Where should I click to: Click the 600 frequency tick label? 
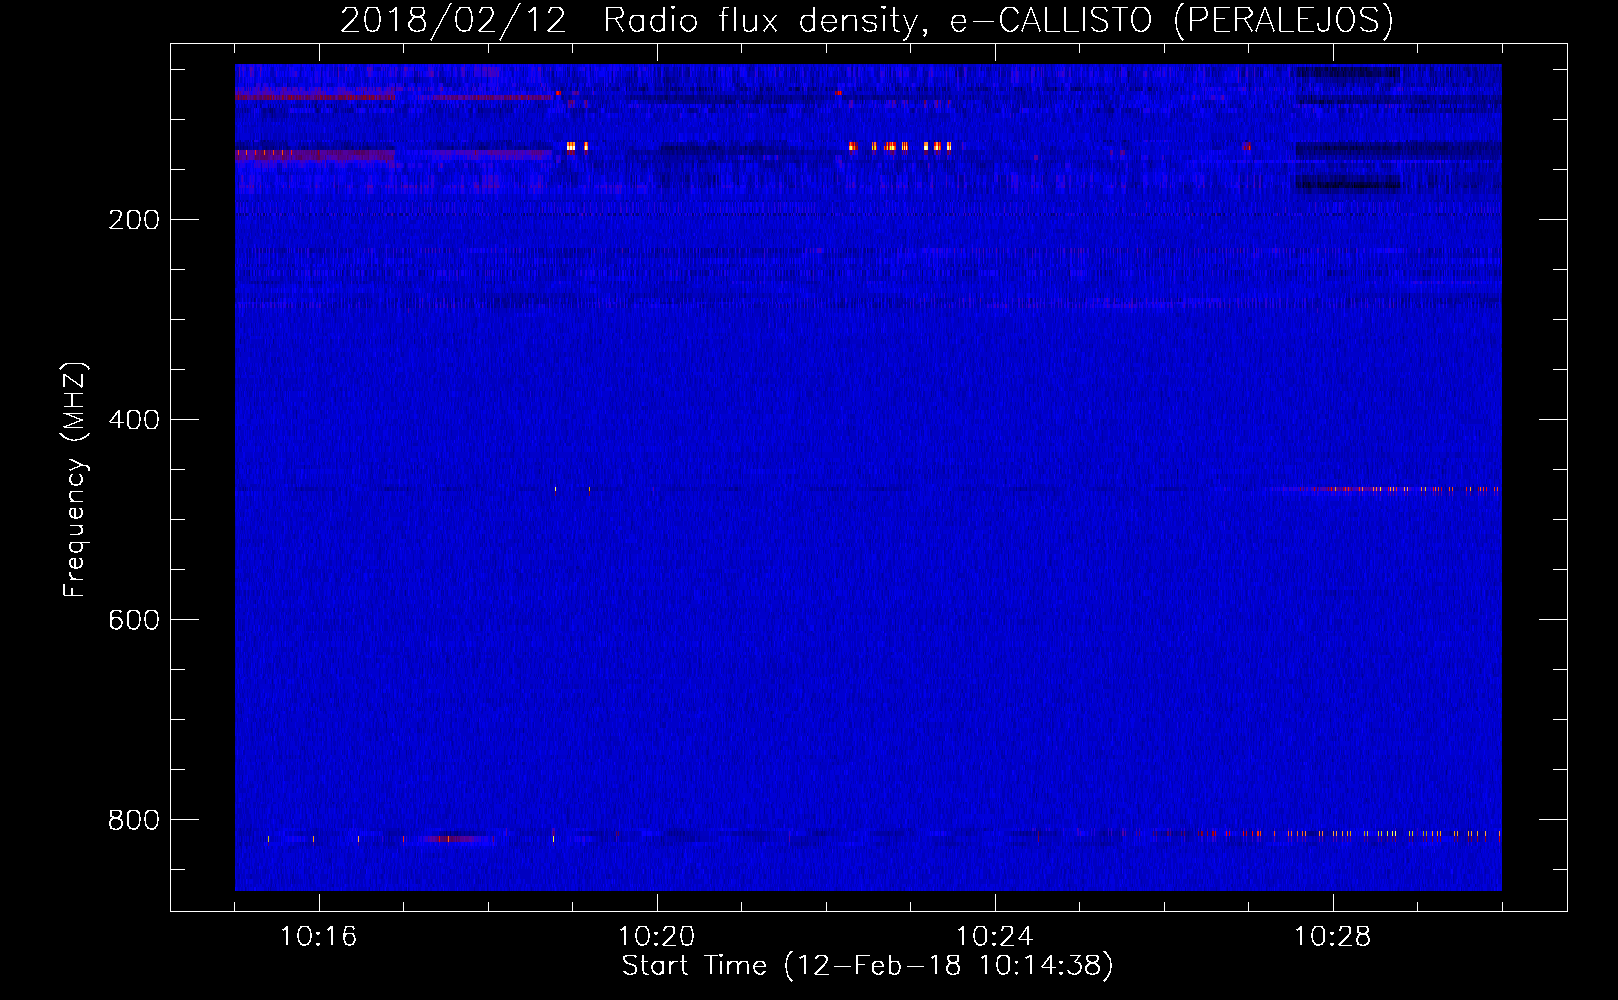pos(134,620)
